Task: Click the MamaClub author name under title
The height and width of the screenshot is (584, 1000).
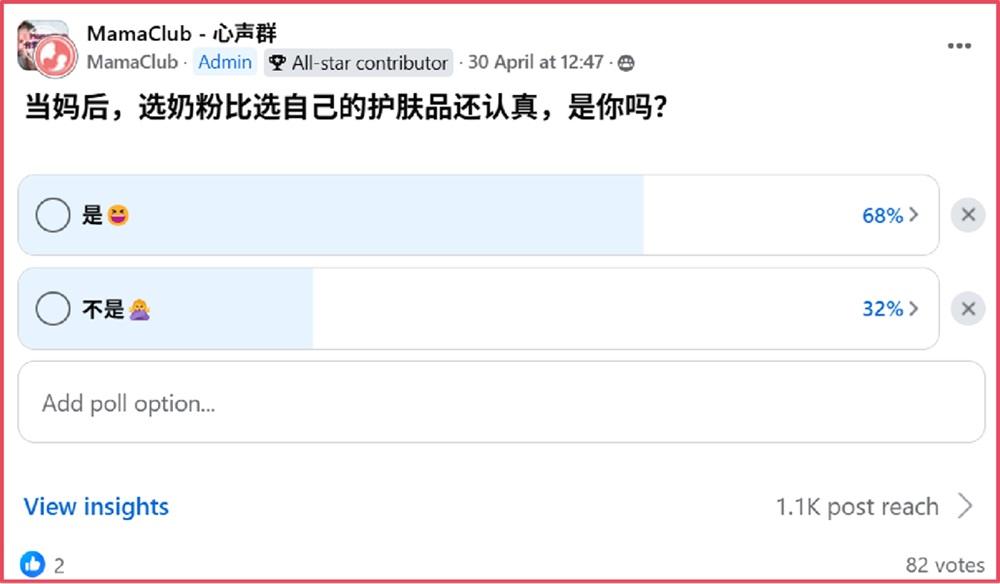Action: [132, 62]
